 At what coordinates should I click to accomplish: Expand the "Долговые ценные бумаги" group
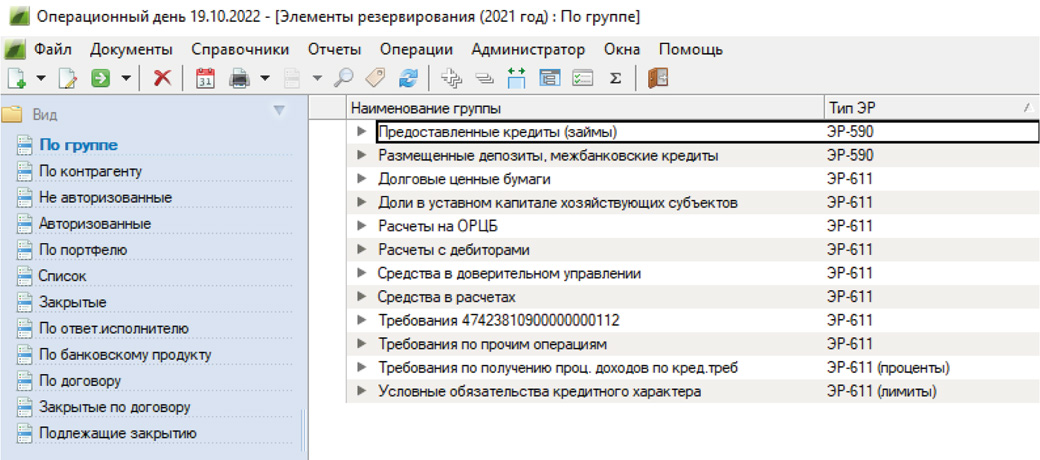pos(362,179)
